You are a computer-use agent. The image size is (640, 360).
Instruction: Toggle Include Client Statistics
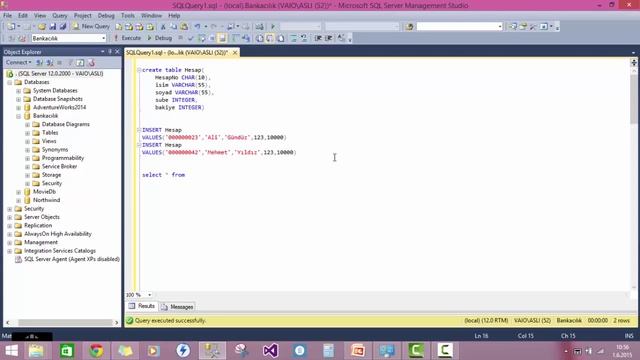246,38
